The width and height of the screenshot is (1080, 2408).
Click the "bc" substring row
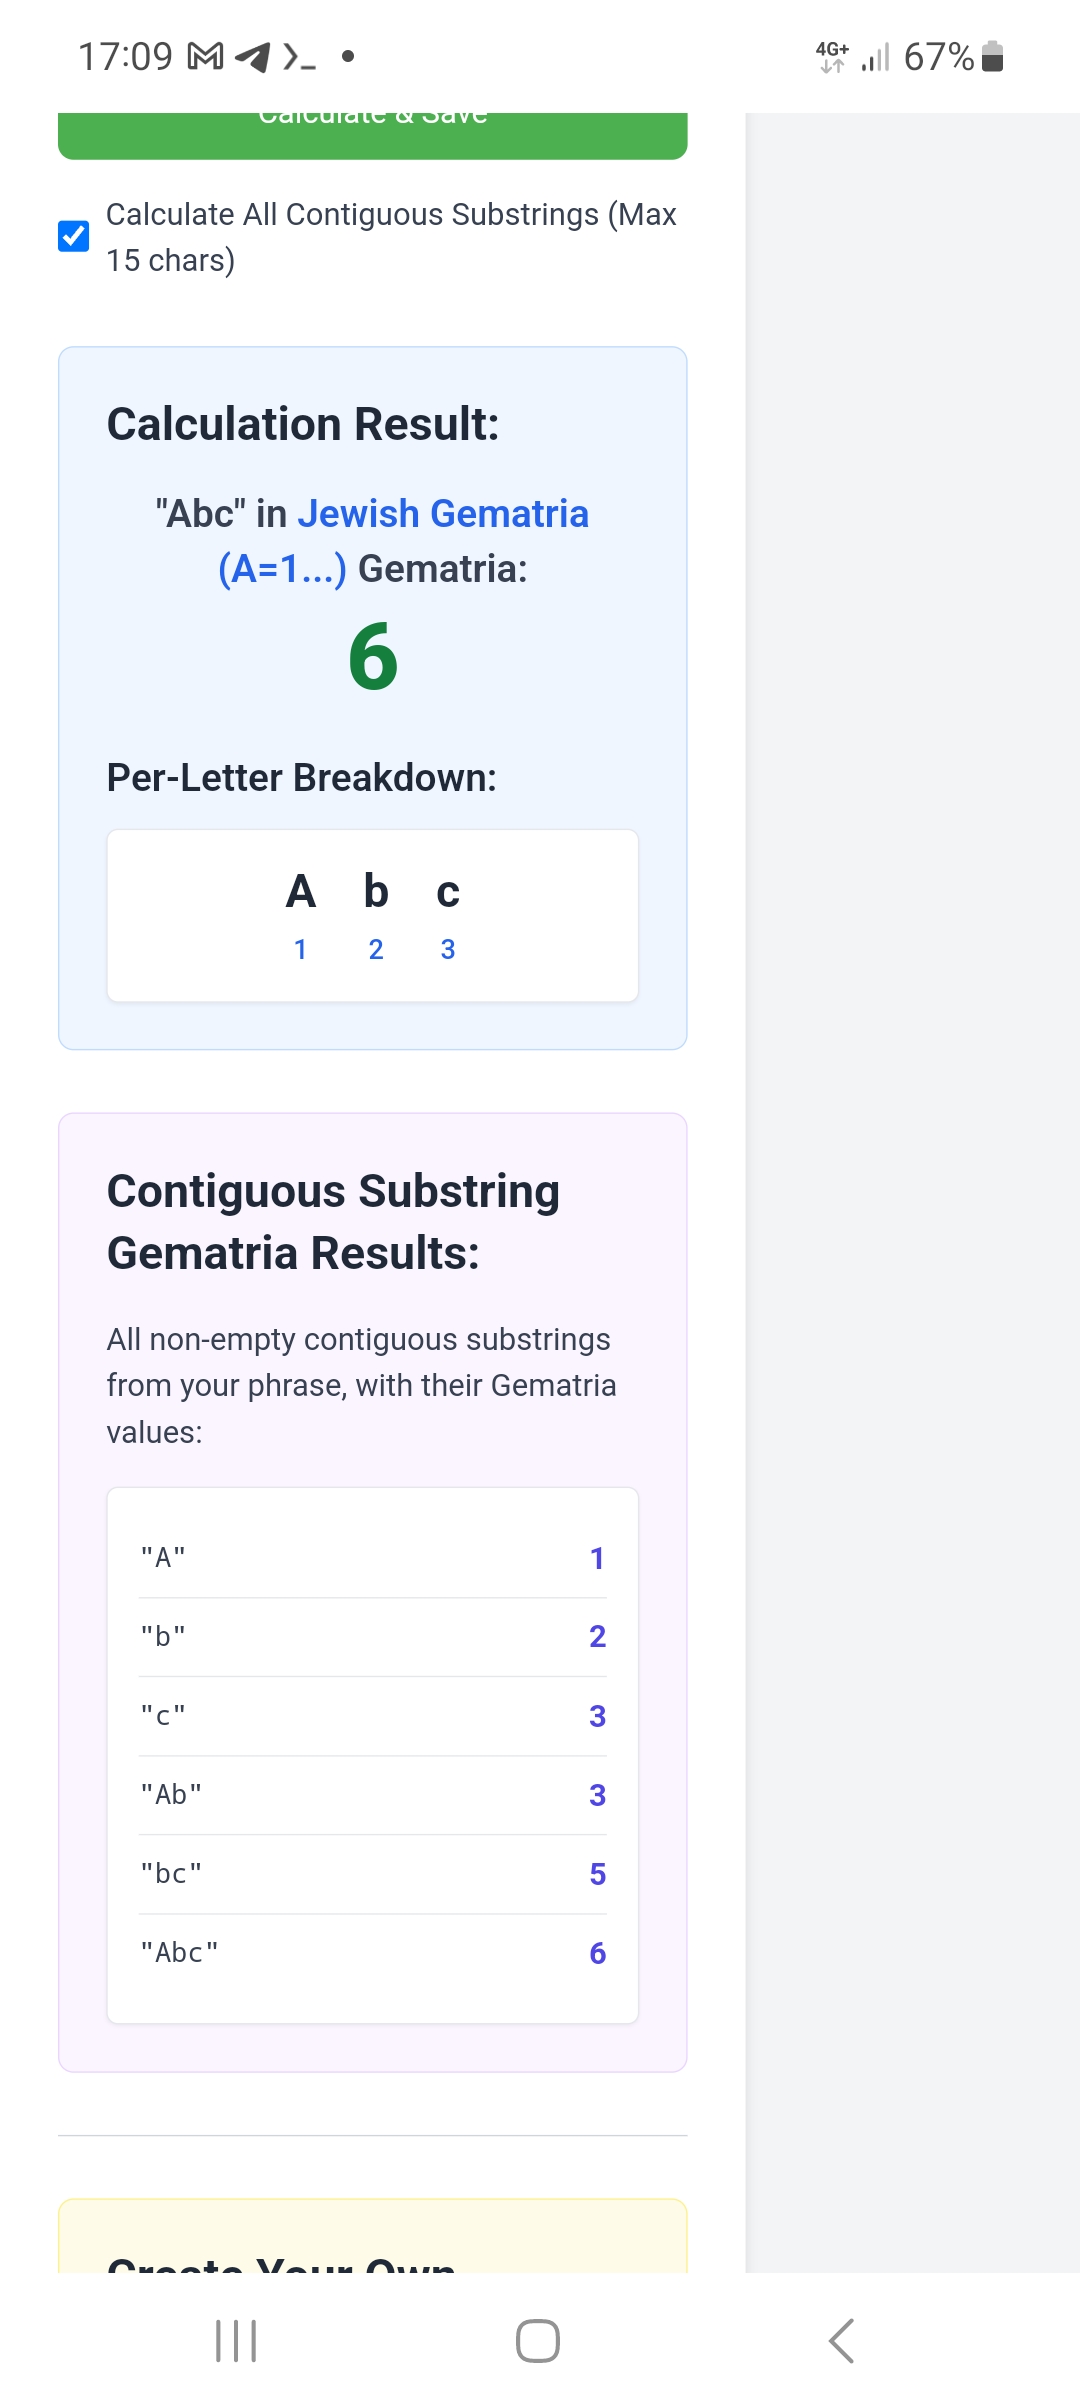click(373, 1874)
